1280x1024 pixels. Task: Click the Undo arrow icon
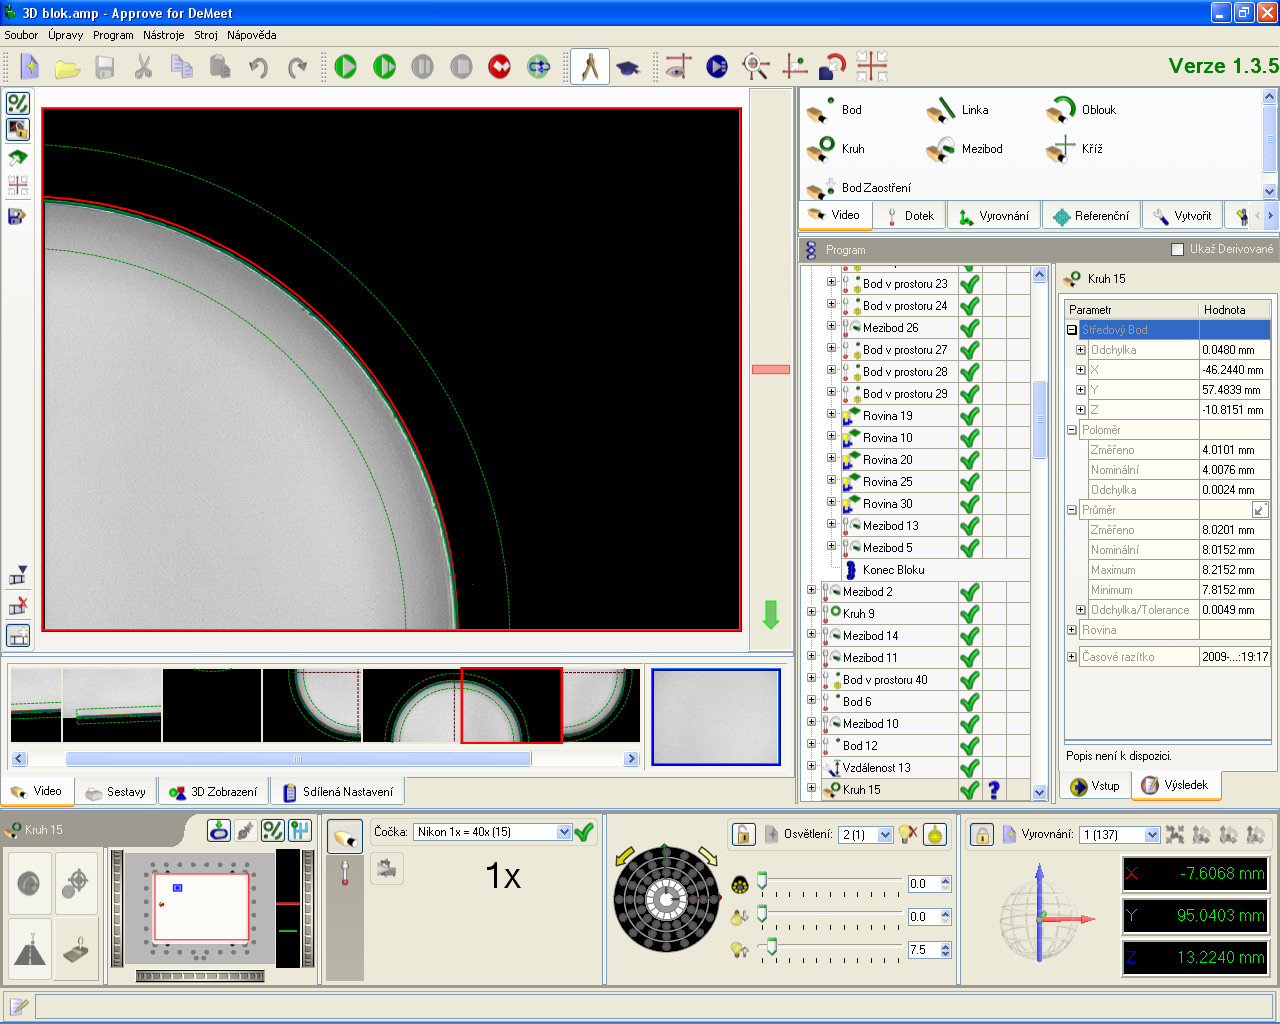(x=258, y=67)
